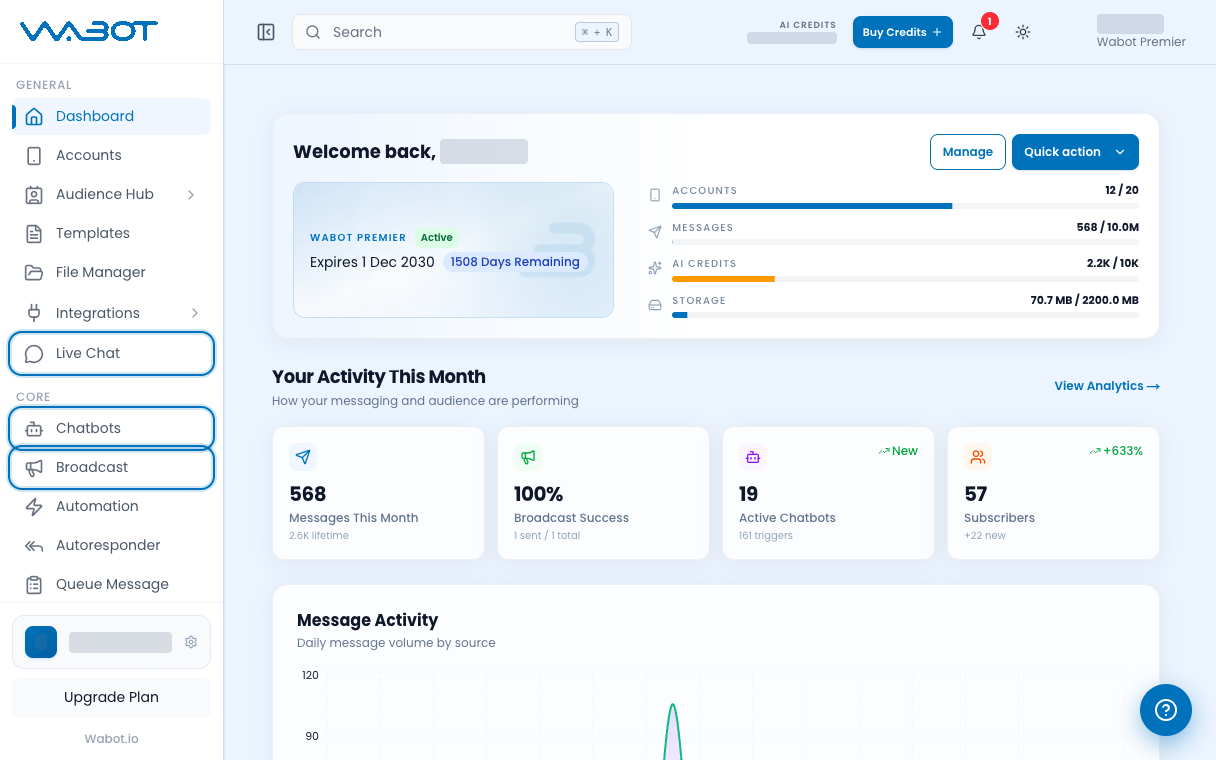Click the Storage drive icon
The image size is (1216, 760).
(x=655, y=304)
